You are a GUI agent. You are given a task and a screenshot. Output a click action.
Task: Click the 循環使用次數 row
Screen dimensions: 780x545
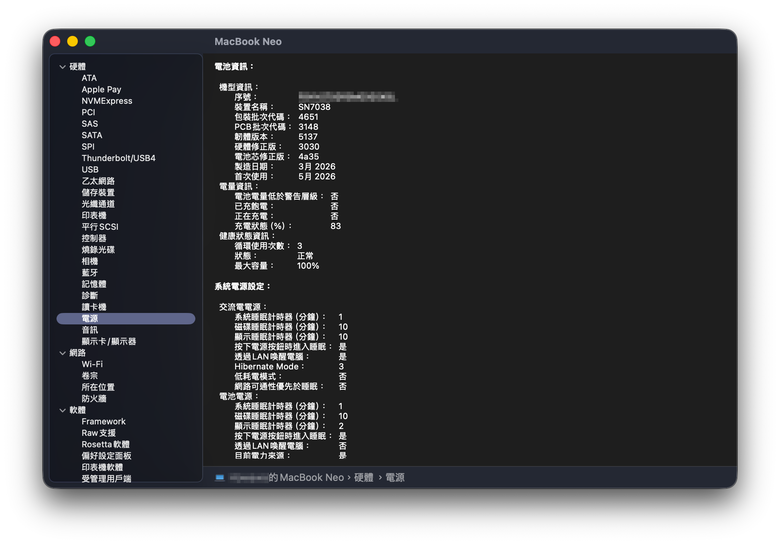pyautogui.click(x=268, y=246)
